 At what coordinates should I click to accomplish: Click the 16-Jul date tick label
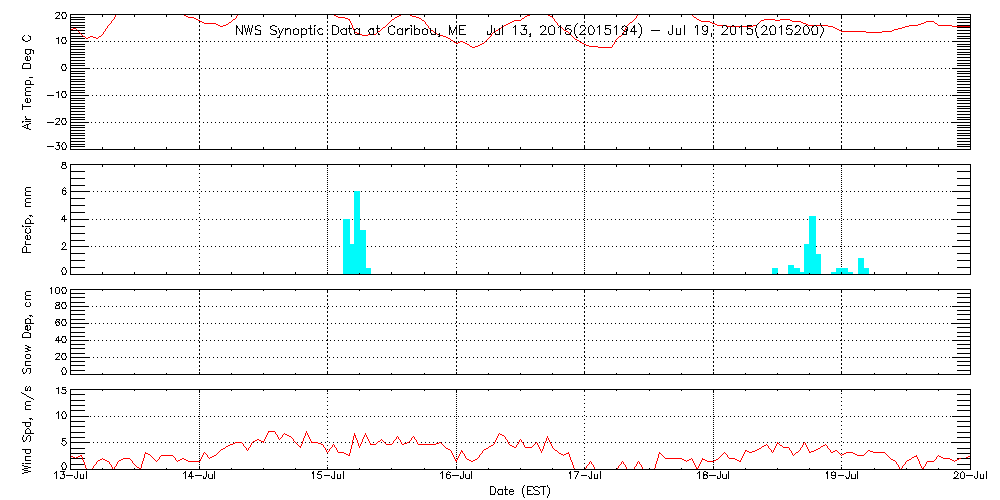457,477
